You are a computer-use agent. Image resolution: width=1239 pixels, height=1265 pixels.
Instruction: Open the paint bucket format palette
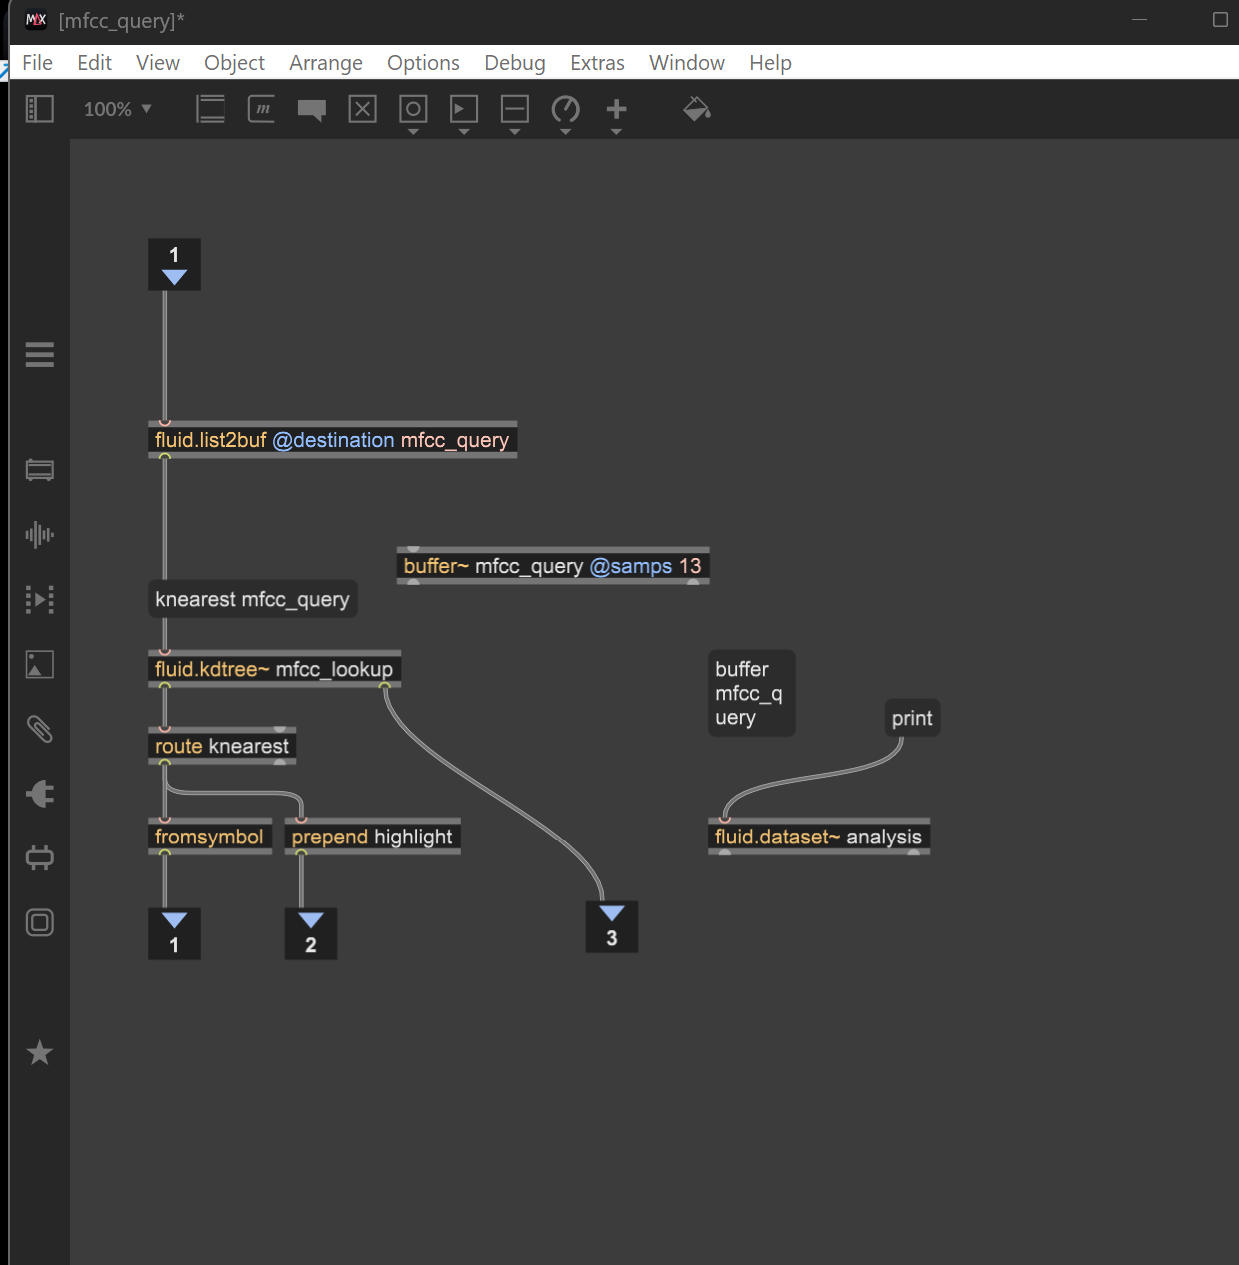pyautogui.click(x=697, y=109)
